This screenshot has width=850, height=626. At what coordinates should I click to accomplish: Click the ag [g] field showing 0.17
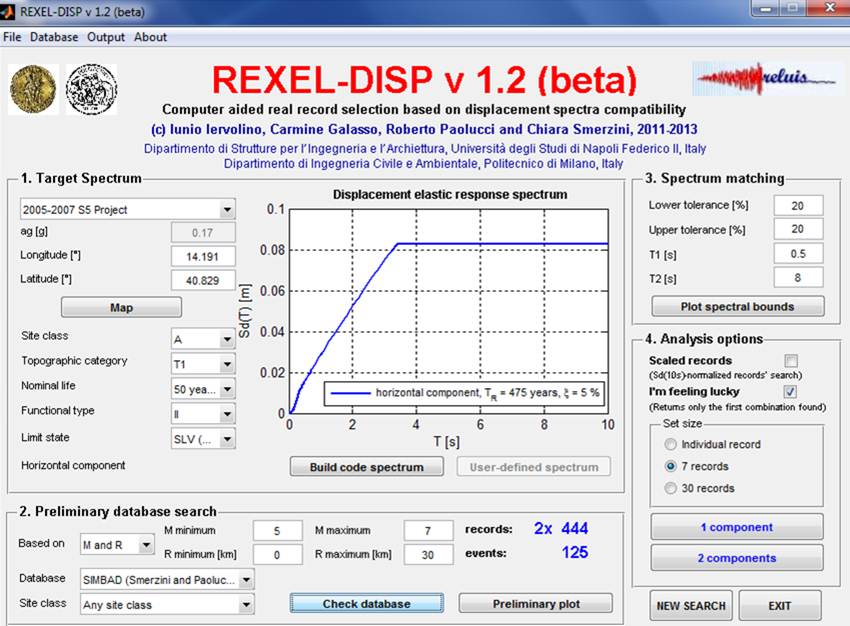pos(203,233)
